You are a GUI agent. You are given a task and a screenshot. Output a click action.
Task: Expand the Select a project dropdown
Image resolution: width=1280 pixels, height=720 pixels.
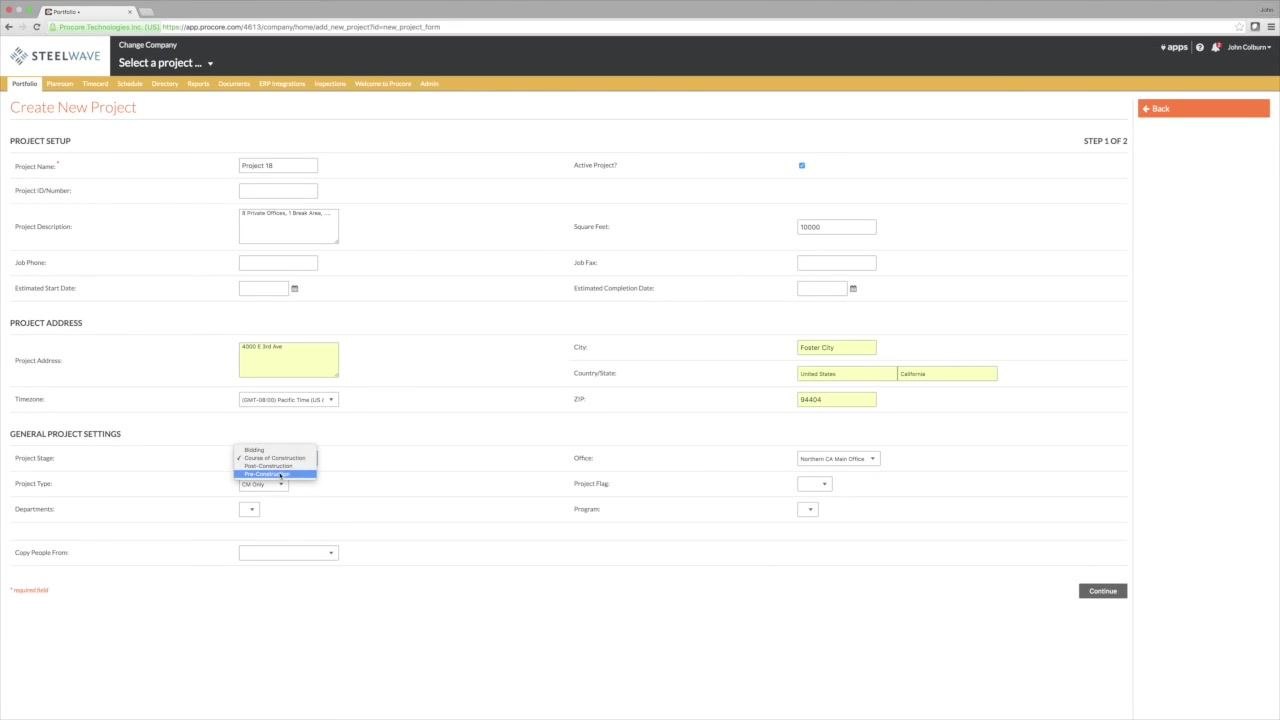coord(166,63)
